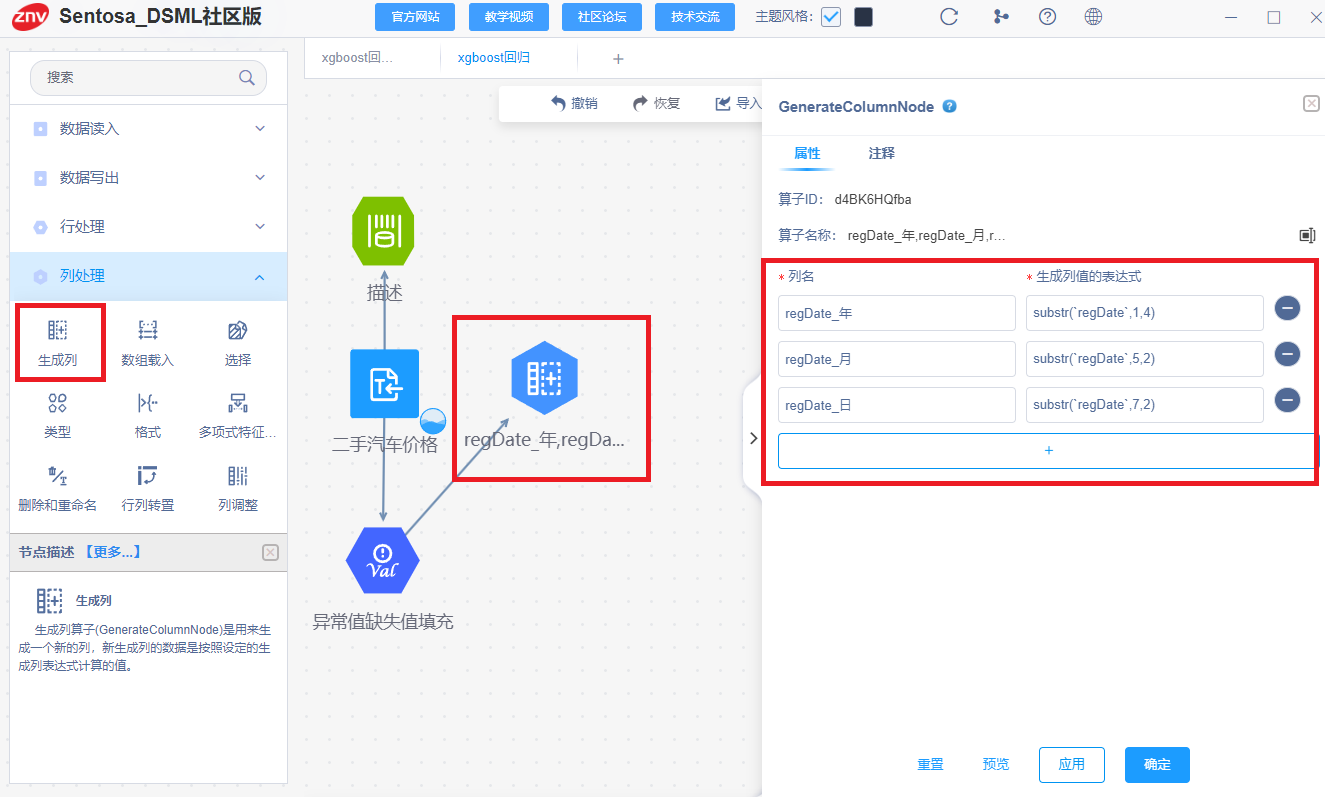Viewport: 1325px width, 797px height.
Task: Open the 属性 tab
Action: point(807,153)
